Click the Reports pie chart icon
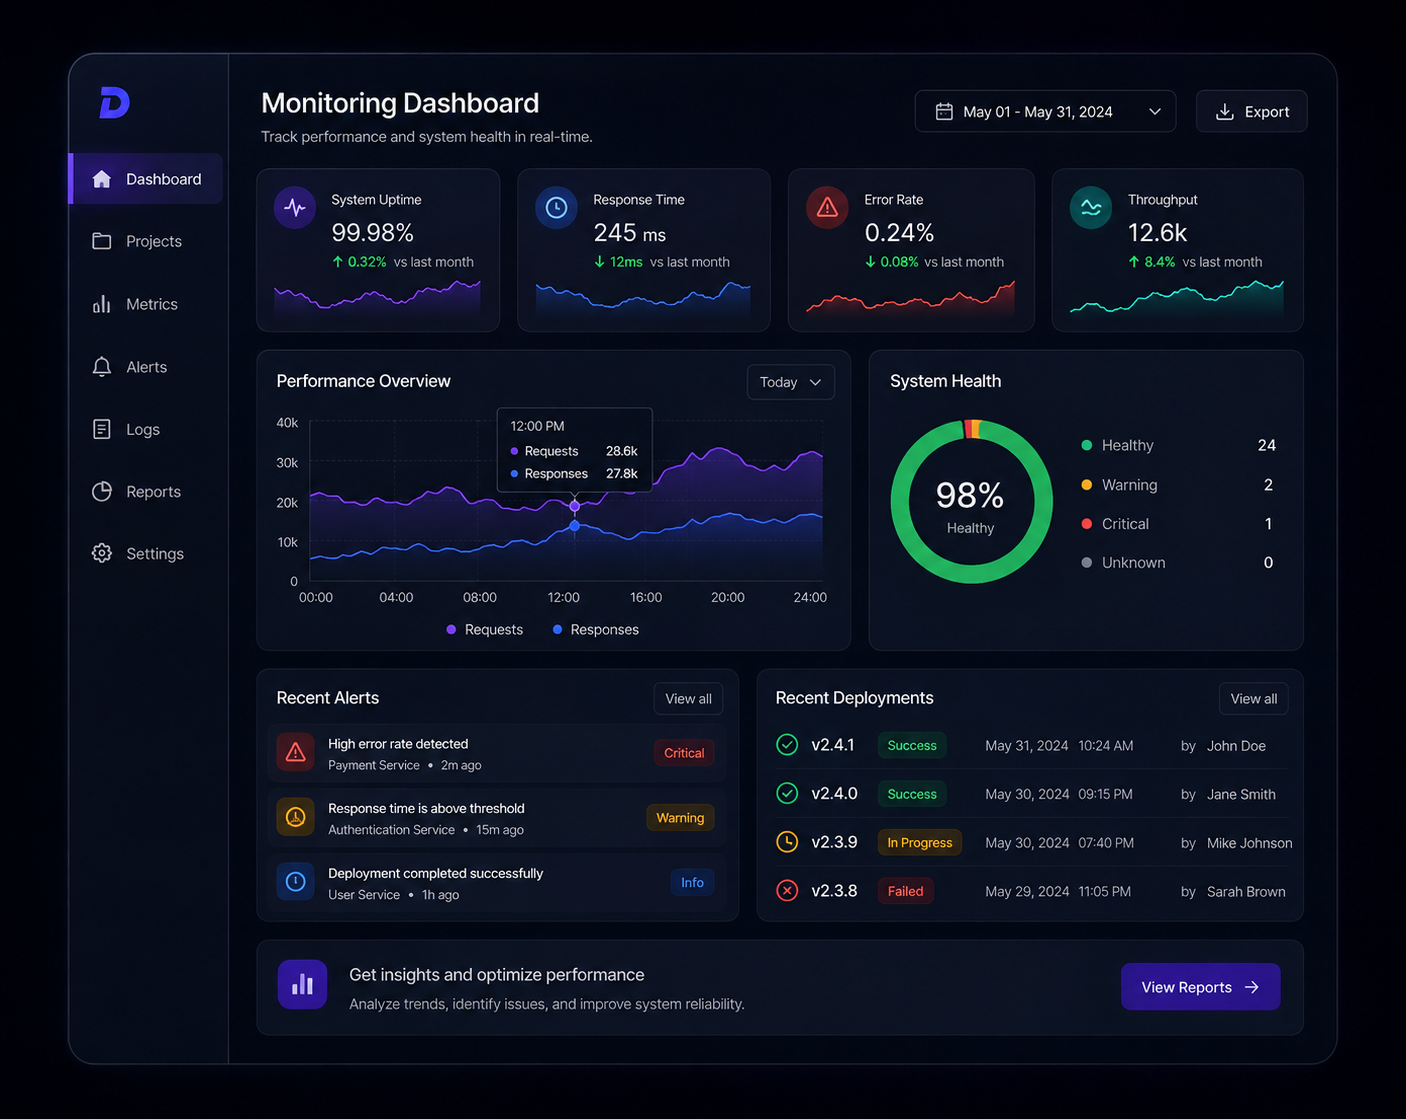Image resolution: width=1406 pixels, height=1119 pixels. click(101, 492)
